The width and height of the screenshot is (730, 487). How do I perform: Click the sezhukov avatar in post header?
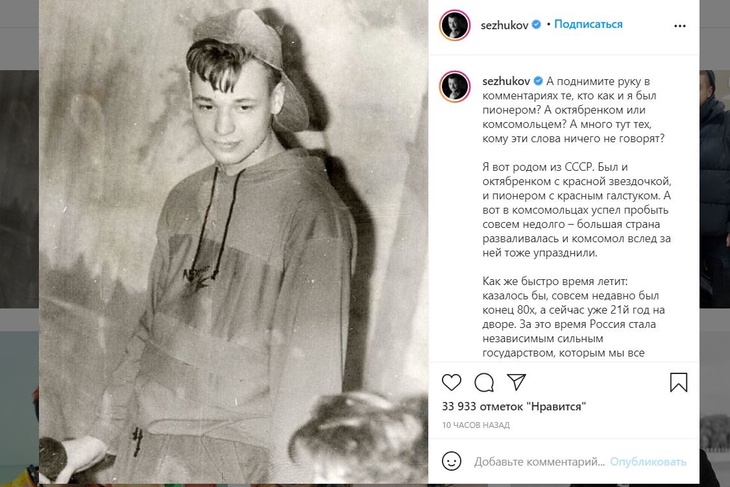click(454, 25)
